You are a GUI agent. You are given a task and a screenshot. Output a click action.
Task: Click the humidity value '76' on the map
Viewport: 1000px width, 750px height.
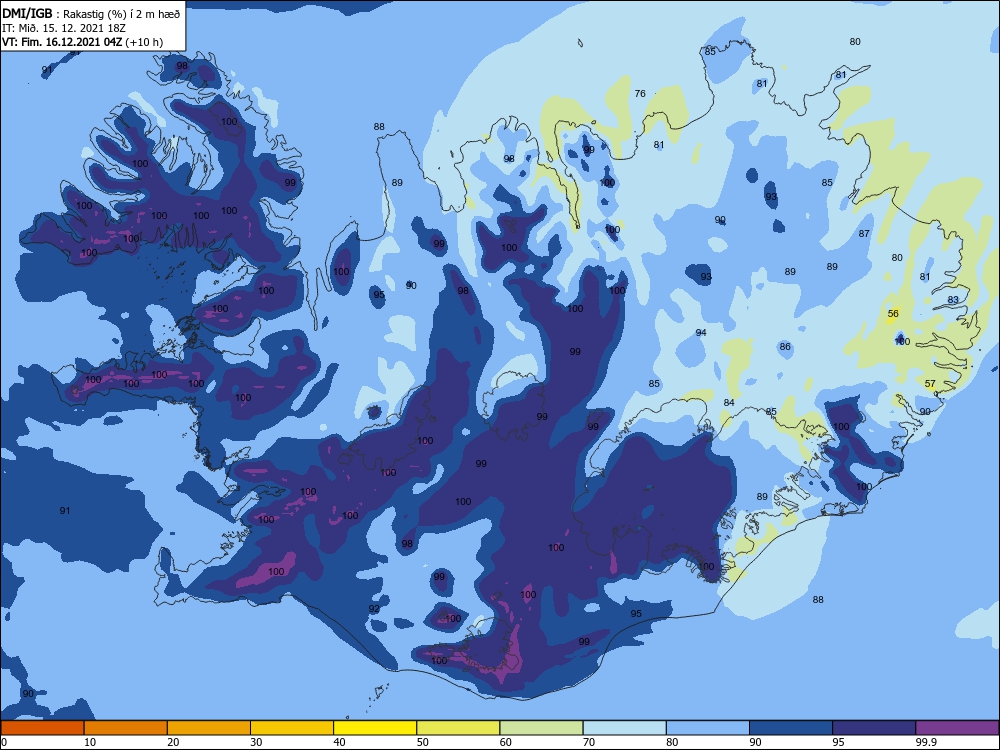(640, 94)
